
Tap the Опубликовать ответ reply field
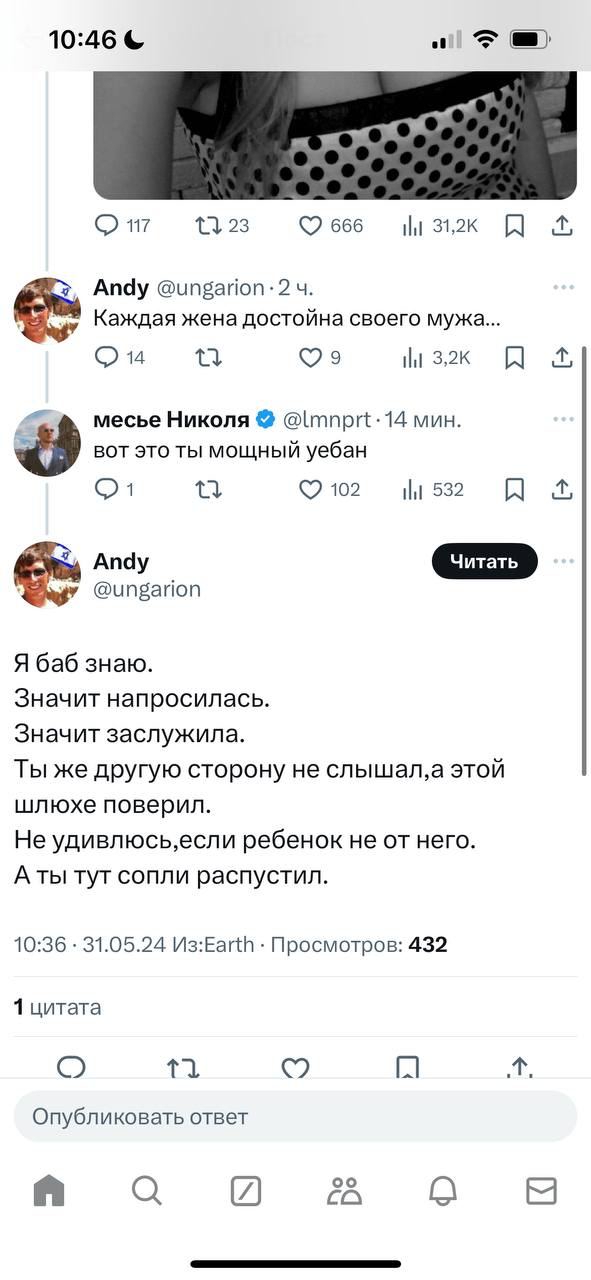pyautogui.click(x=295, y=1117)
